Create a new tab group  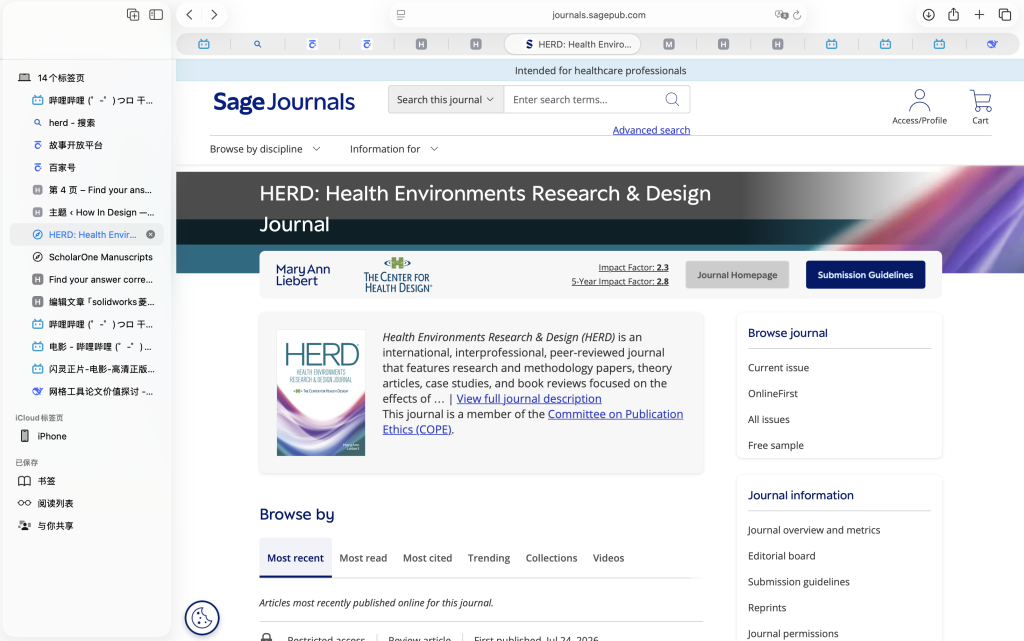[133, 14]
